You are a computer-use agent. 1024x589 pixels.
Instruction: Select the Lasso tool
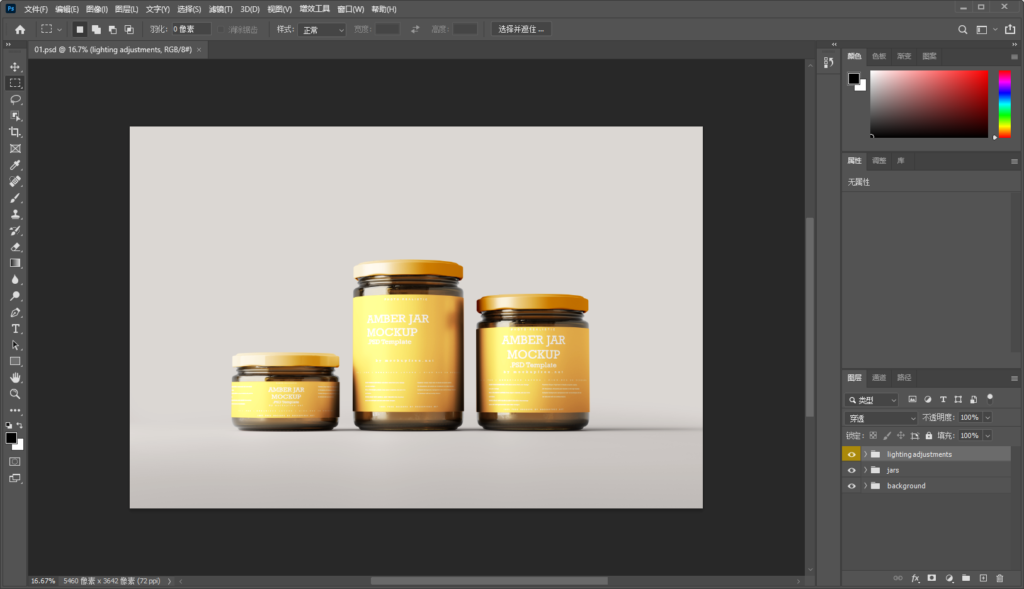point(15,99)
